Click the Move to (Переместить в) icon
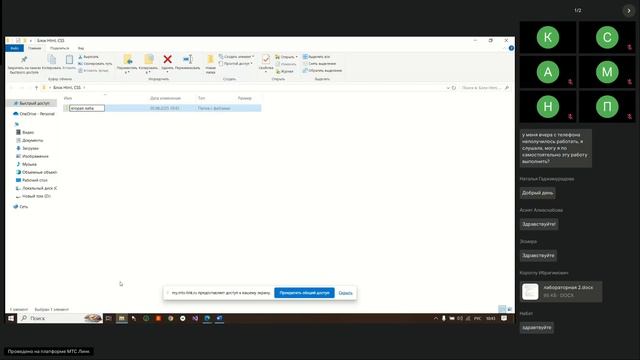This screenshot has height=360, width=640. tap(128, 60)
